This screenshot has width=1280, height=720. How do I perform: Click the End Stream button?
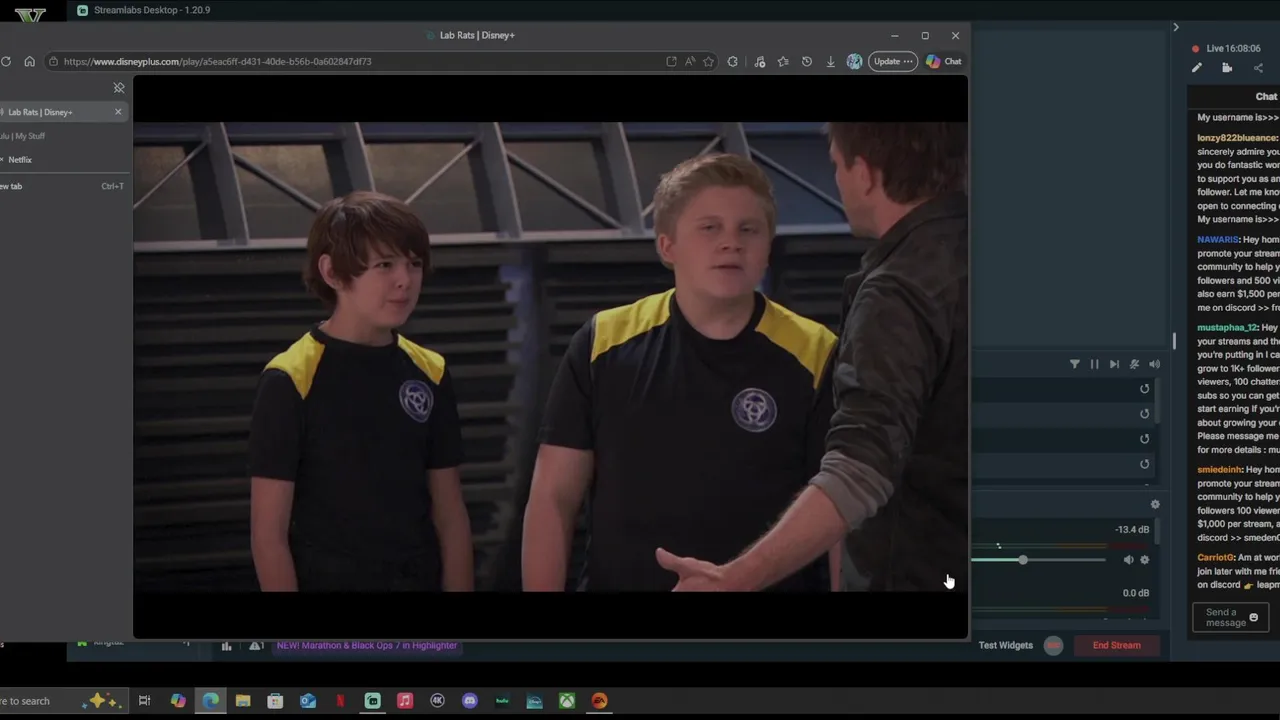point(1117,646)
